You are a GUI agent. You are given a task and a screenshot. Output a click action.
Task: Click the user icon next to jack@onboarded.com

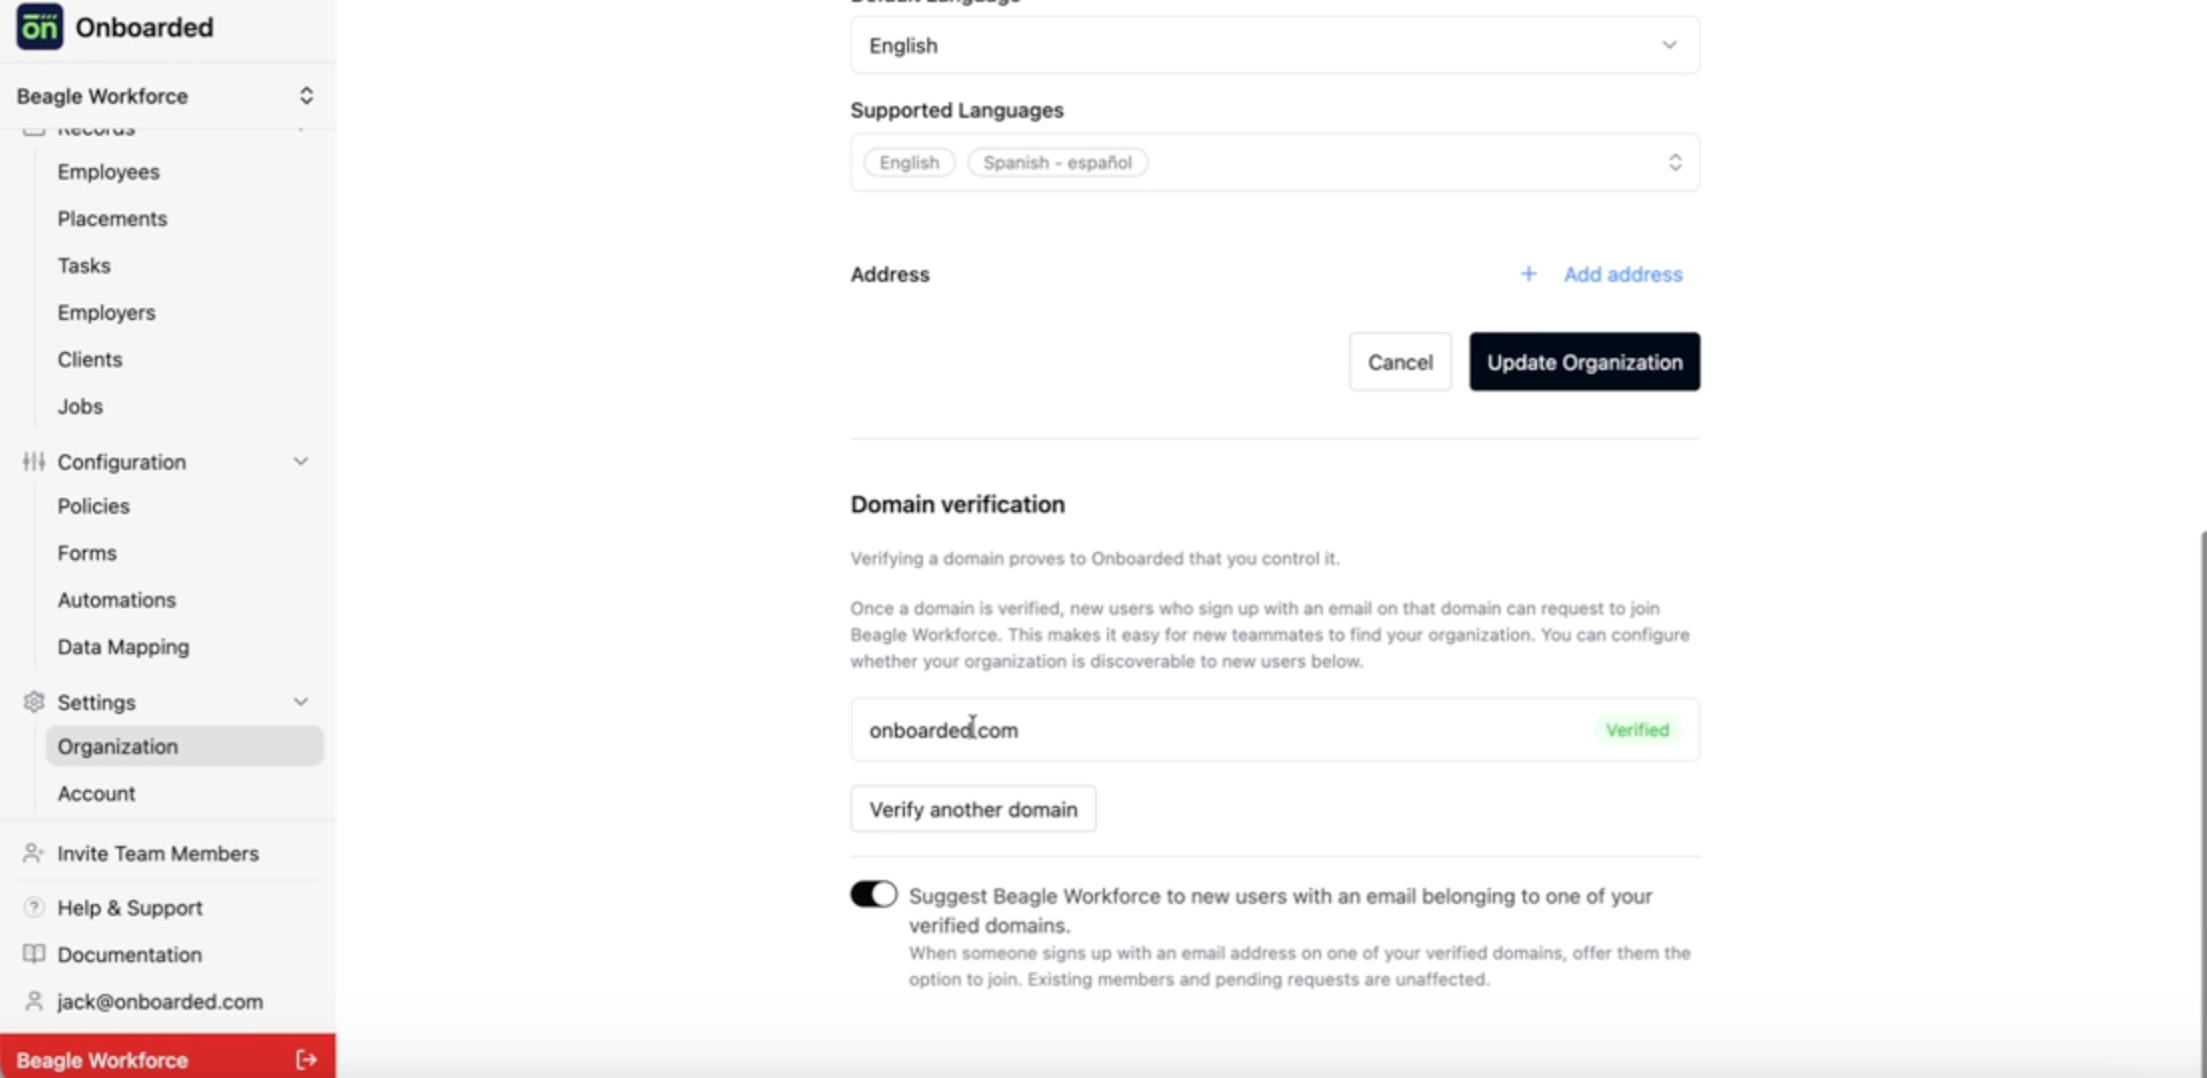34,1001
